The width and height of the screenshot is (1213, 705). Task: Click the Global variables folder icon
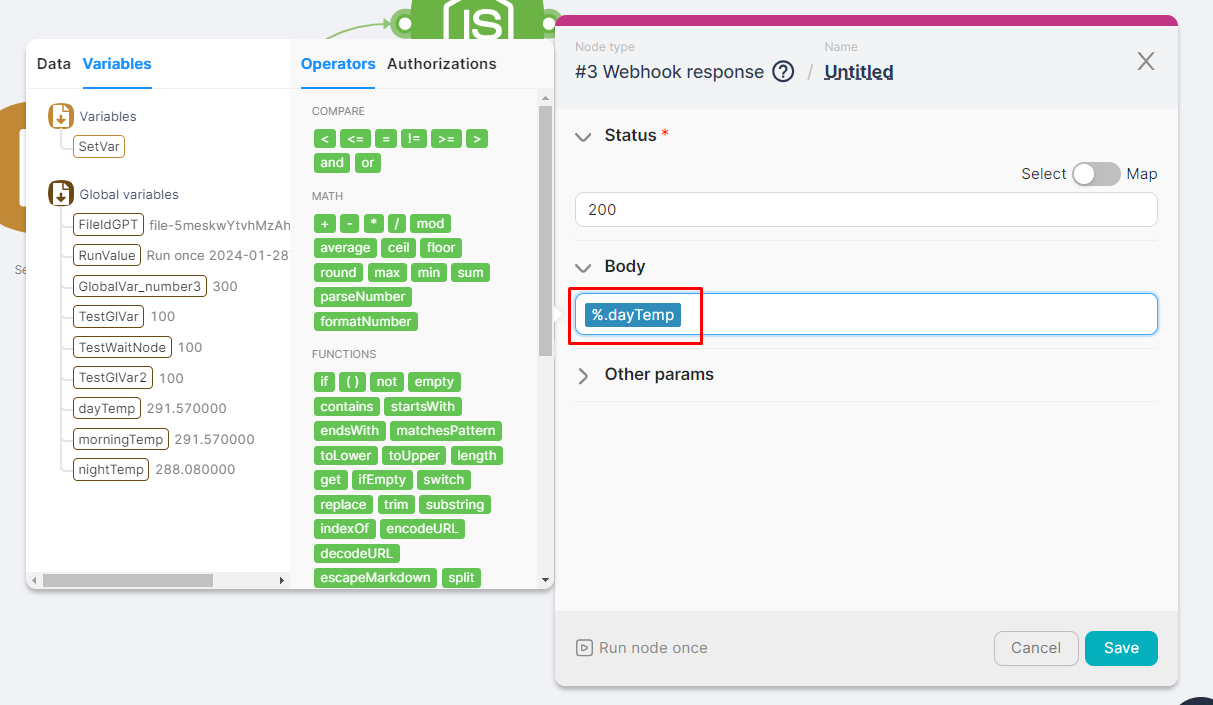click(x=61, y=194)
